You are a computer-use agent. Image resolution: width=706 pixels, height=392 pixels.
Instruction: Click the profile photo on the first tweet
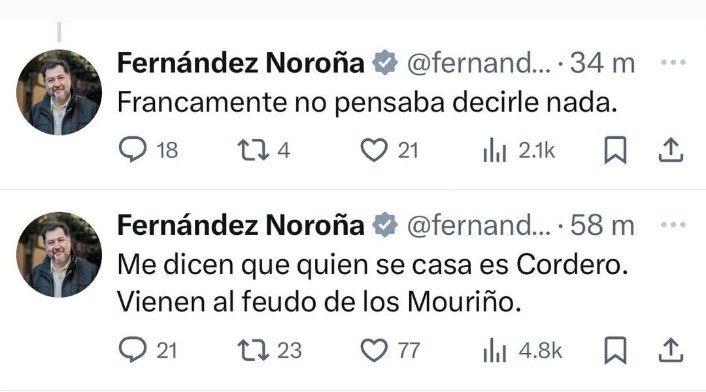pos(59,92)
